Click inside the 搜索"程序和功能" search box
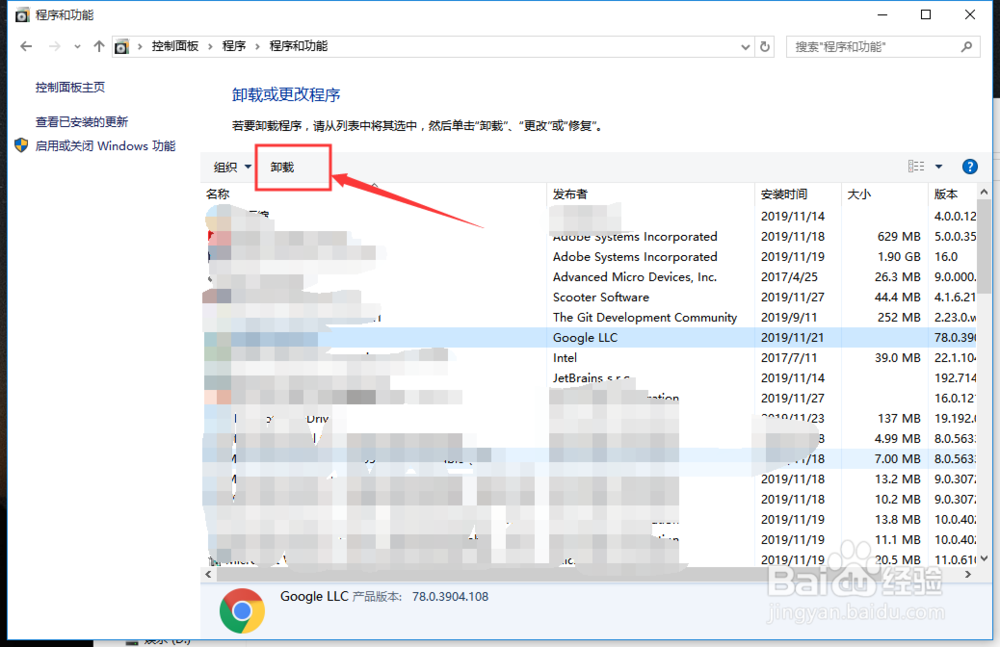 coord(880,46)
